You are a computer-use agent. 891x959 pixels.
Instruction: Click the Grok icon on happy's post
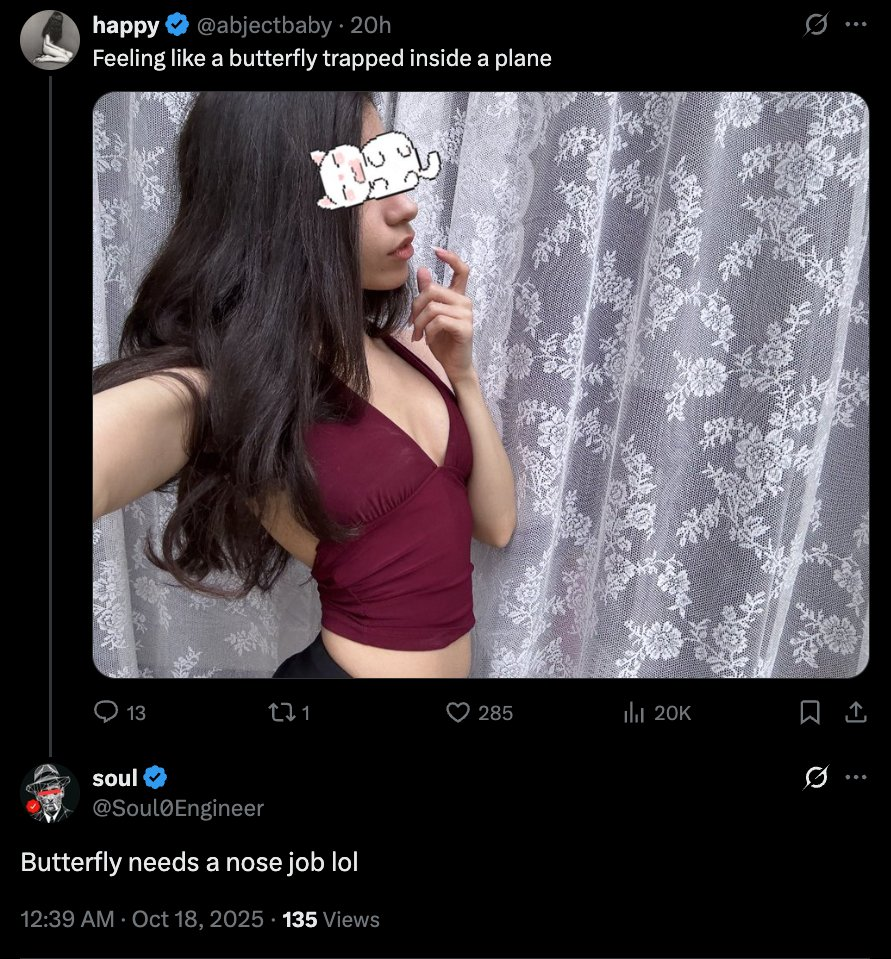[x=815, y=25]
